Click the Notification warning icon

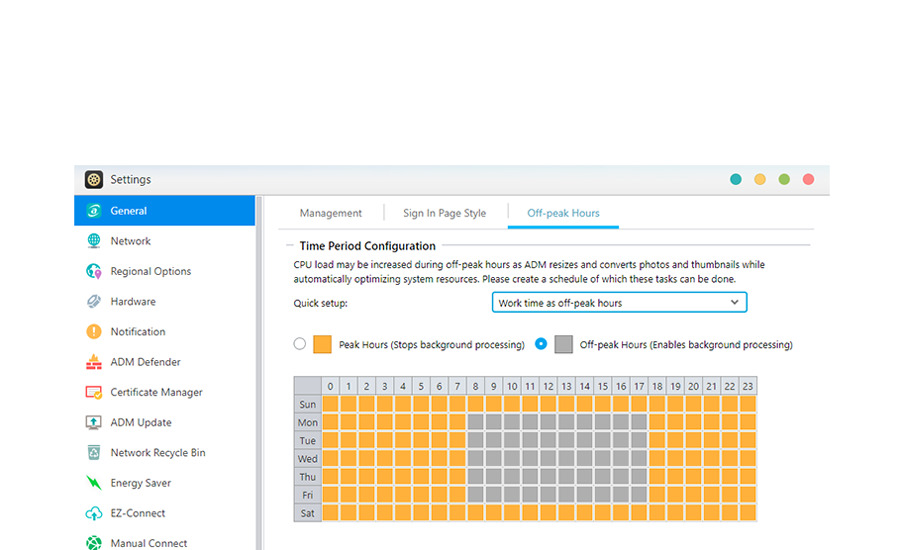click(94, 332)
